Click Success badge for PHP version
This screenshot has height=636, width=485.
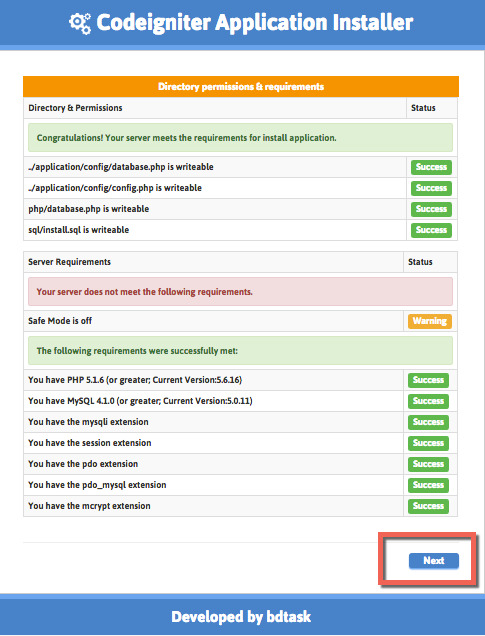click(x=428, y=380)
